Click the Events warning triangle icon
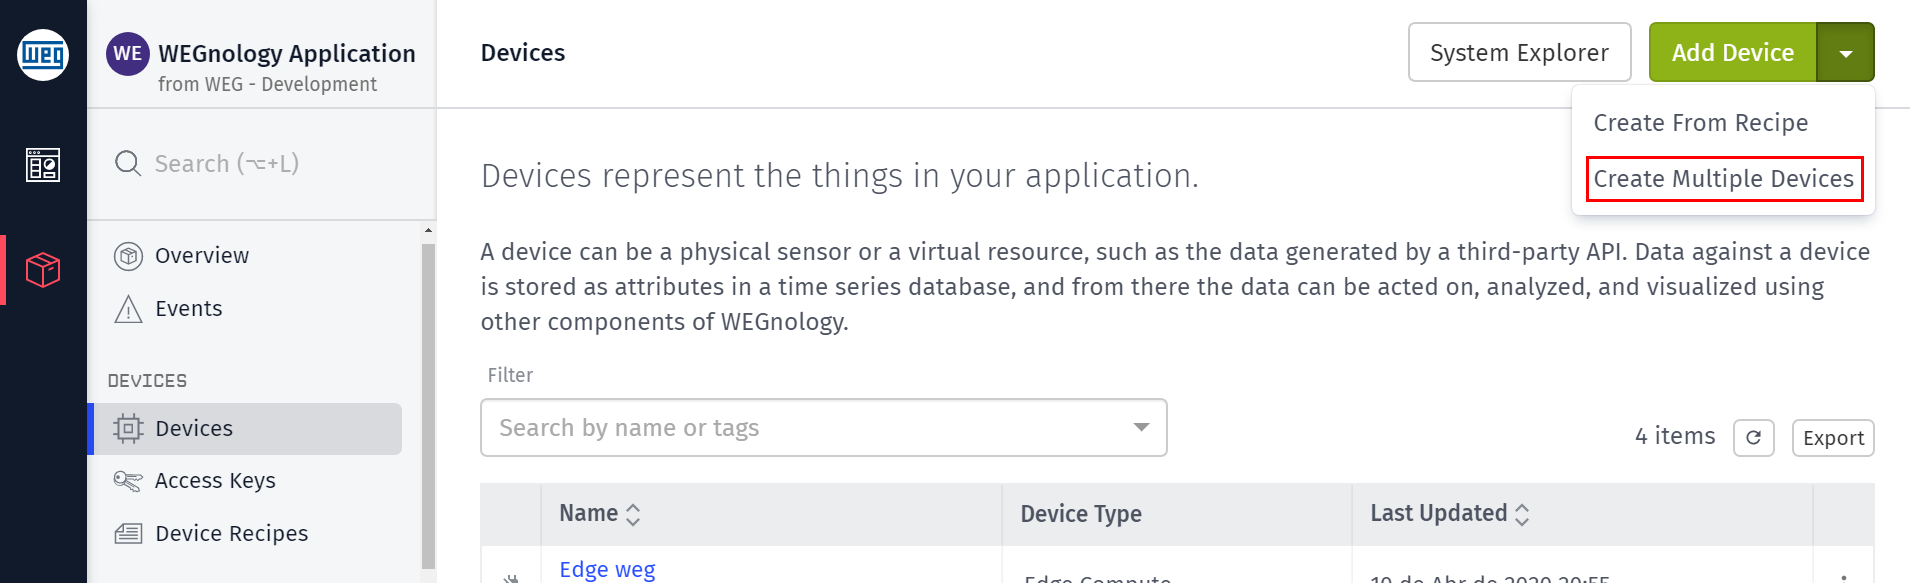 point(128,309)
